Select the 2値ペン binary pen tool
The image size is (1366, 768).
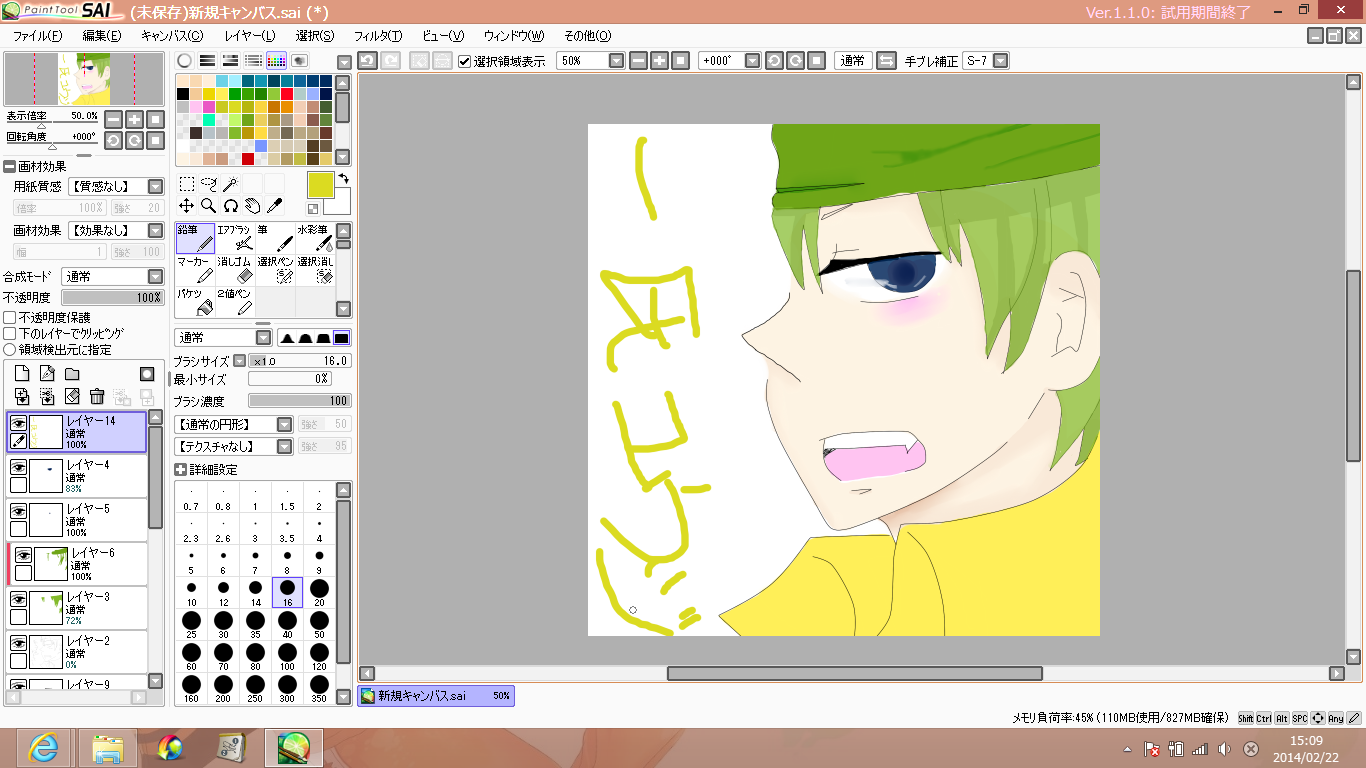tap(235, 303)
